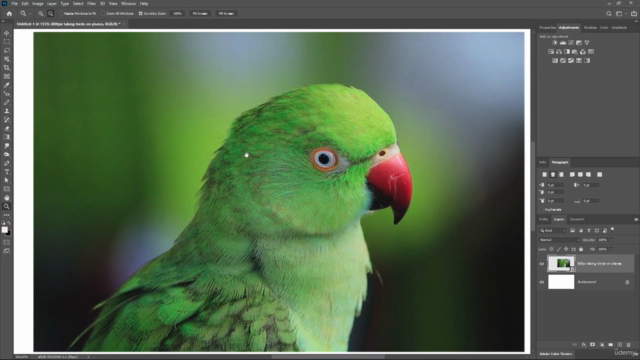The height and width of the screenshot is (360, 640).
Task: Add an Invert adjustment
Action: pyautogui.click(x=555, y=61)
